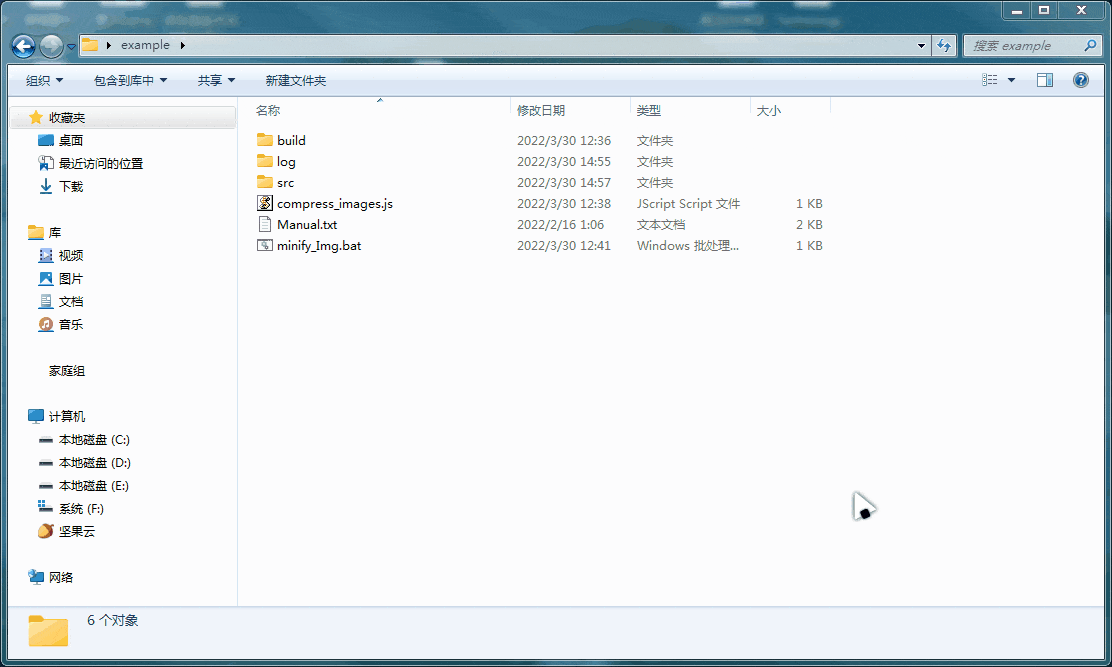
Task: Open 坚果云 in the sidebar
Action: (77, 532)
